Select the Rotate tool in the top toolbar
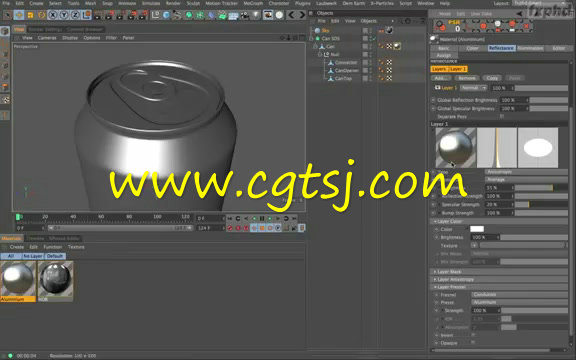This screenshot has width=576, height=360. click(42, 15)
